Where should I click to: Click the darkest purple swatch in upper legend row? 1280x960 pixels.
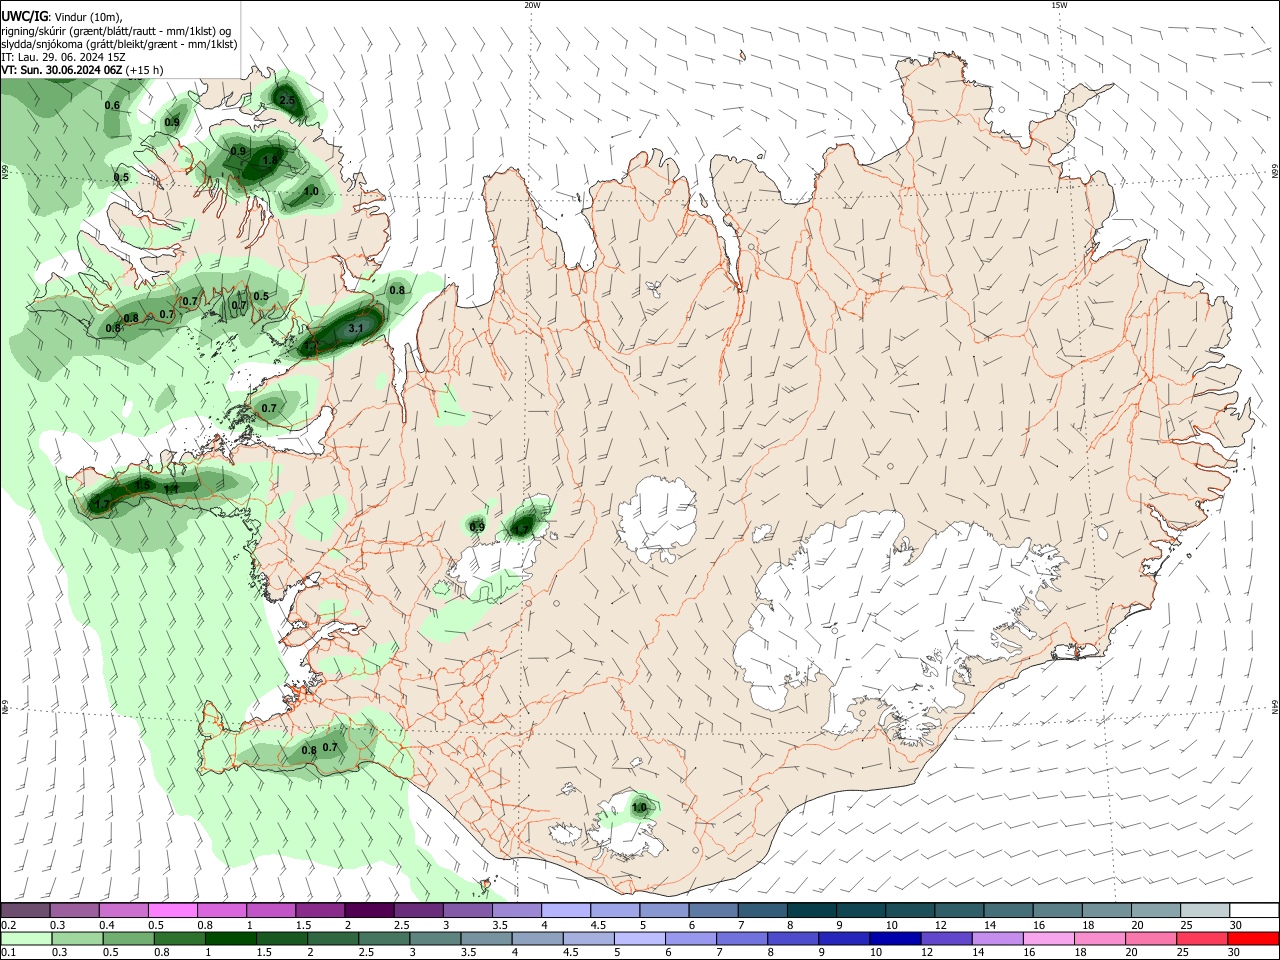369,910
